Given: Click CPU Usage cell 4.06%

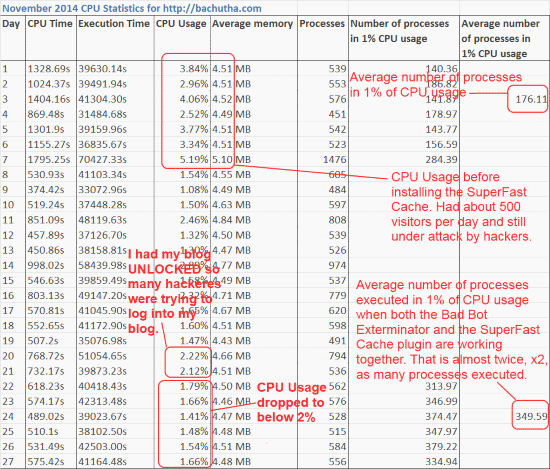Looking at the screenshot, I should 194,99.
